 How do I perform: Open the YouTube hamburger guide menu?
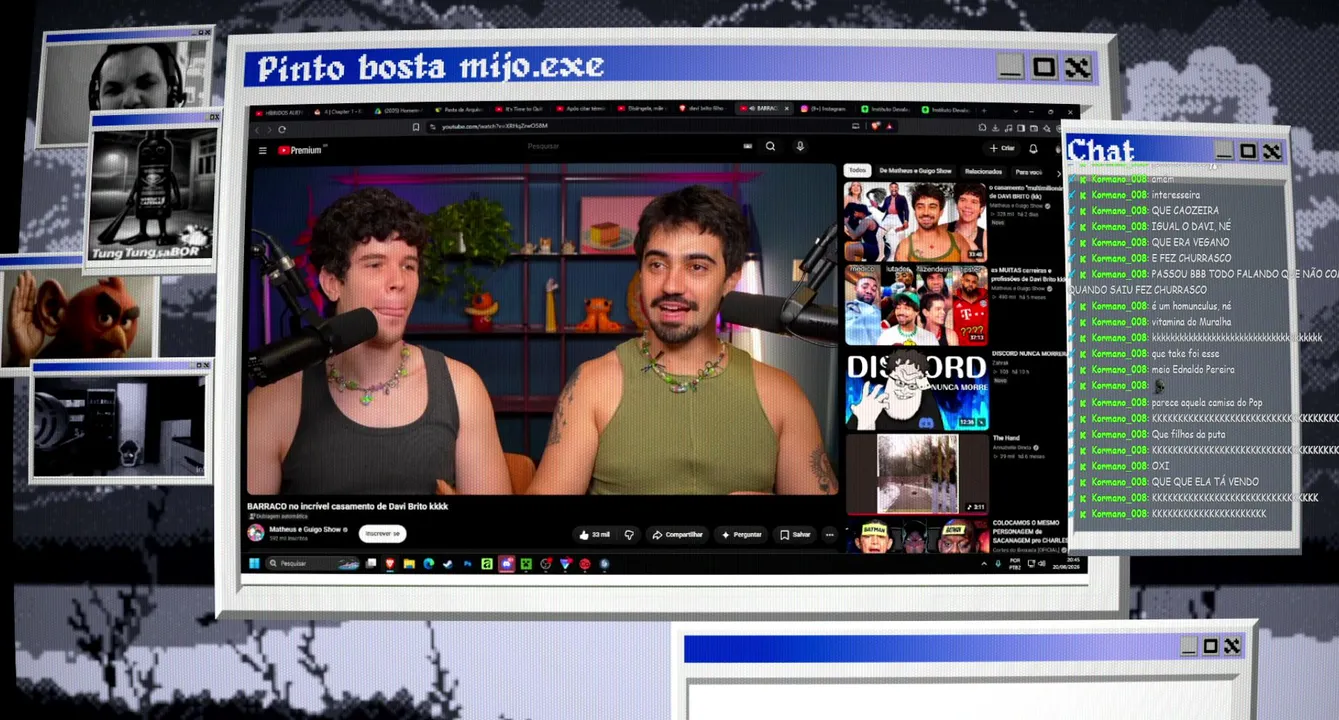[x=262, y=150]
